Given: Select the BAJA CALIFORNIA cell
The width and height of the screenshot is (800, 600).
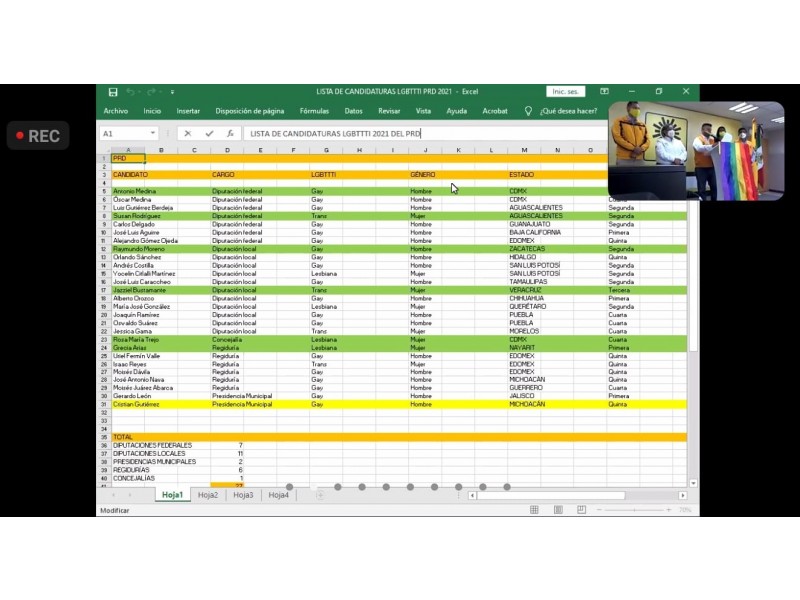Looking at the screenshot, I should point(535,232).
